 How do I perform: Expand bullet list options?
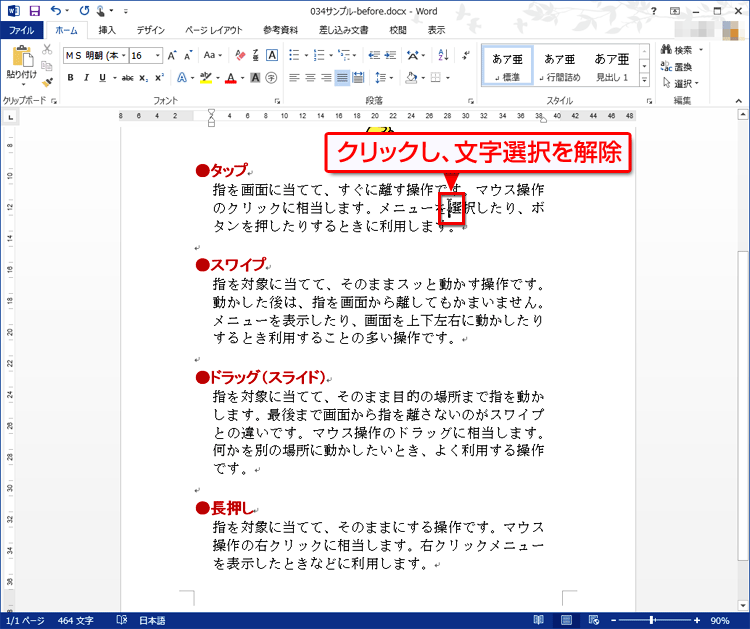[306, 55]
